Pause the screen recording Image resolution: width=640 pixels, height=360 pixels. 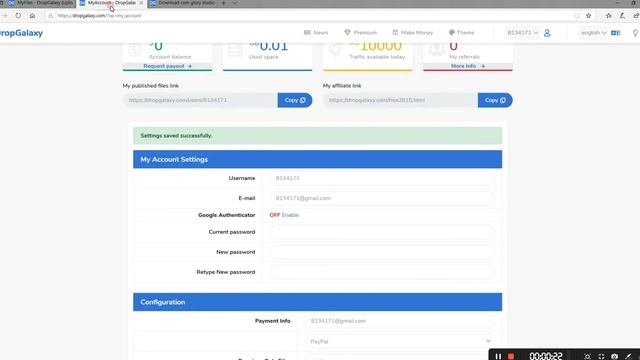[498, 356]
